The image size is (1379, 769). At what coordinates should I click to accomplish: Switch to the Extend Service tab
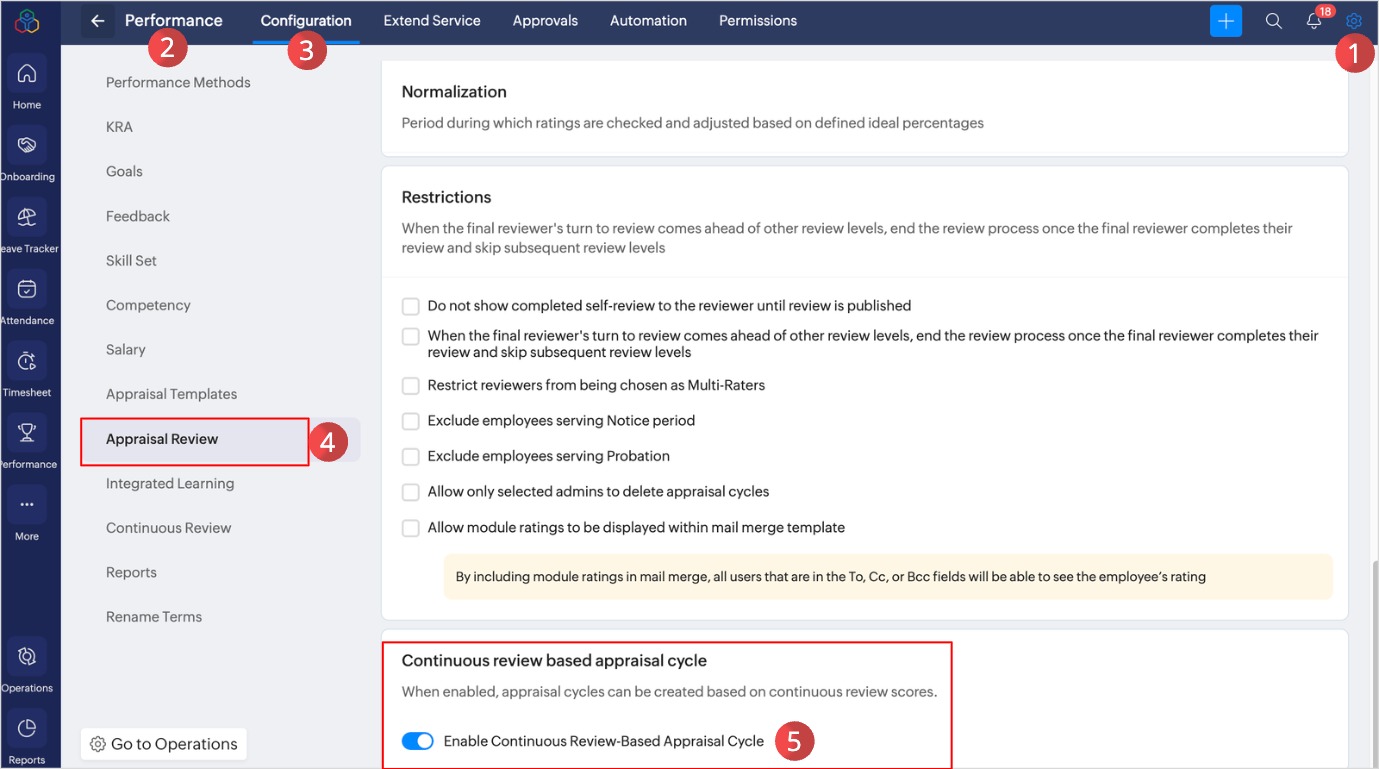coord(432,21)
